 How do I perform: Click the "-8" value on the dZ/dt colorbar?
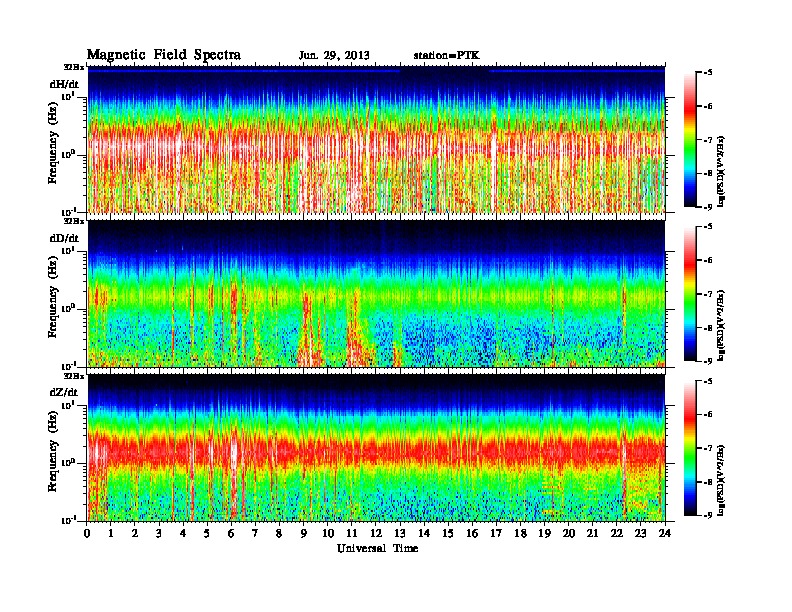(x=708, y=482)
